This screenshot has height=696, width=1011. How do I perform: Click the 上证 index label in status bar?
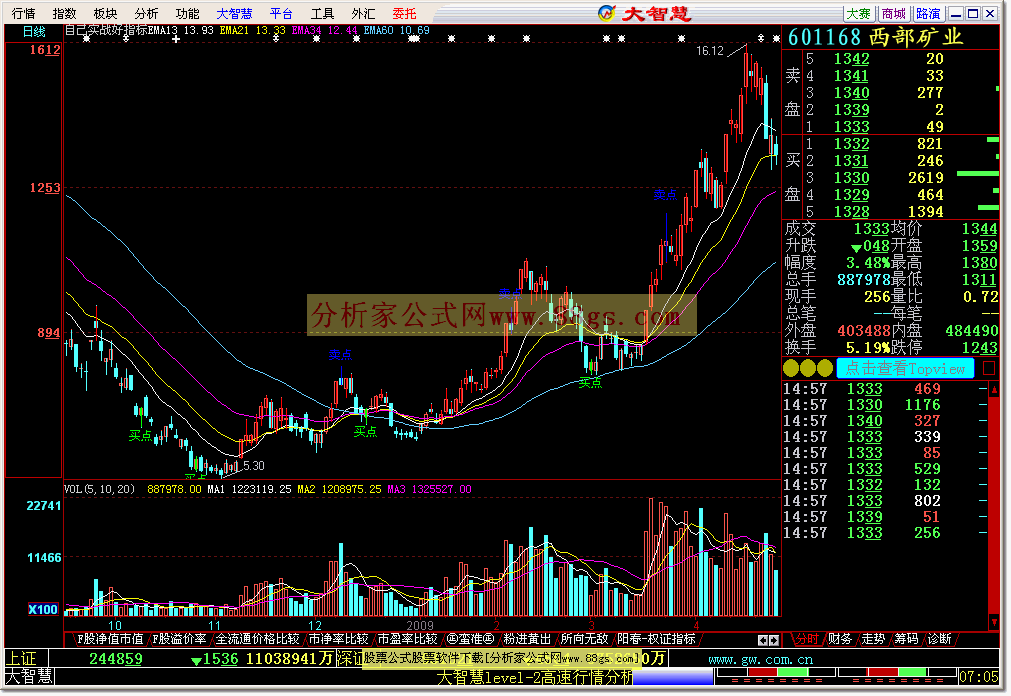(21, 659)
